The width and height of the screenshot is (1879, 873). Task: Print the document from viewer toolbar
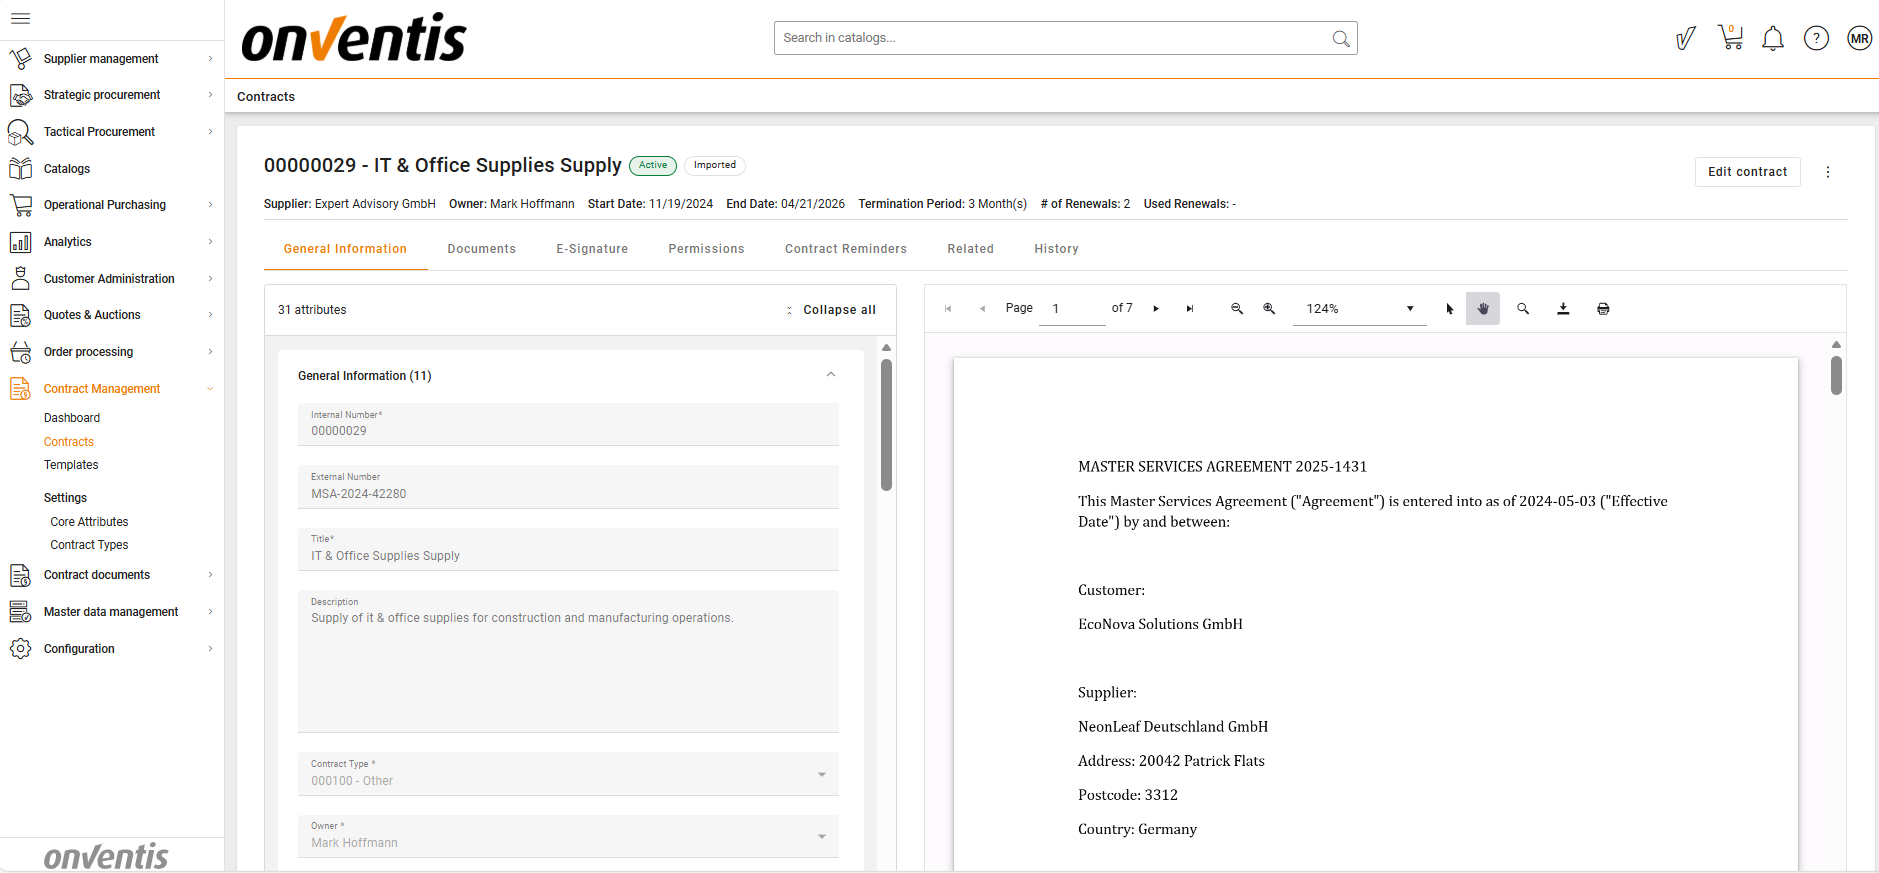1603,309
